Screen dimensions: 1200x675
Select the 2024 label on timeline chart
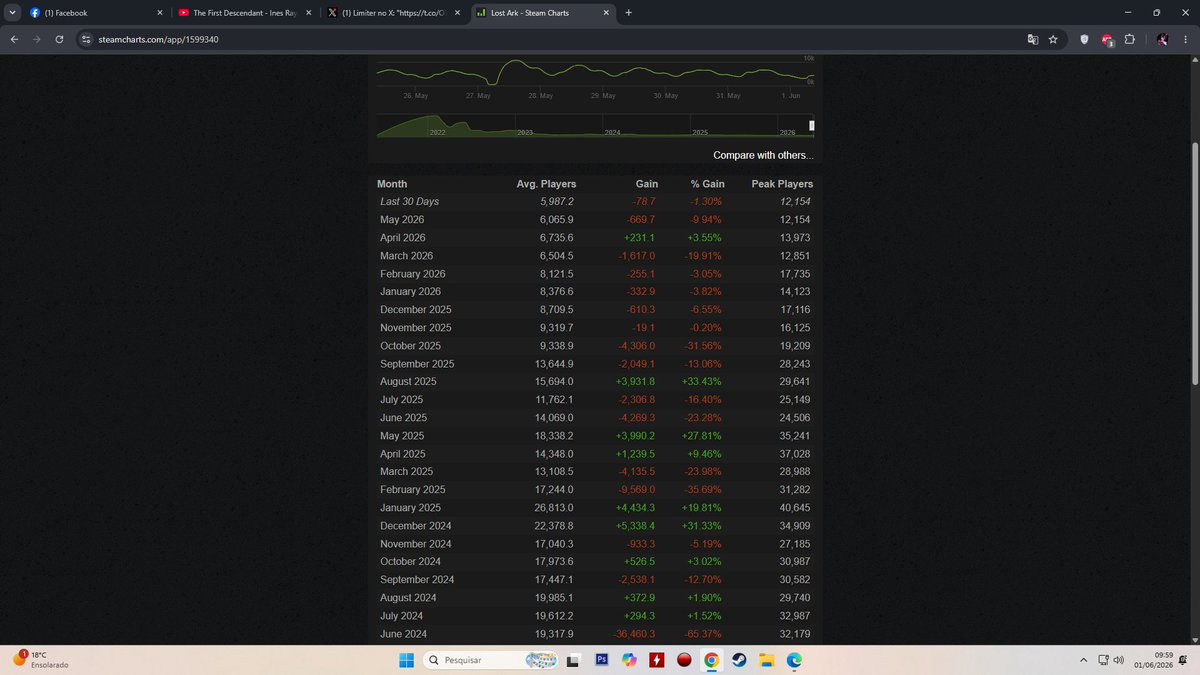(612, 132)
